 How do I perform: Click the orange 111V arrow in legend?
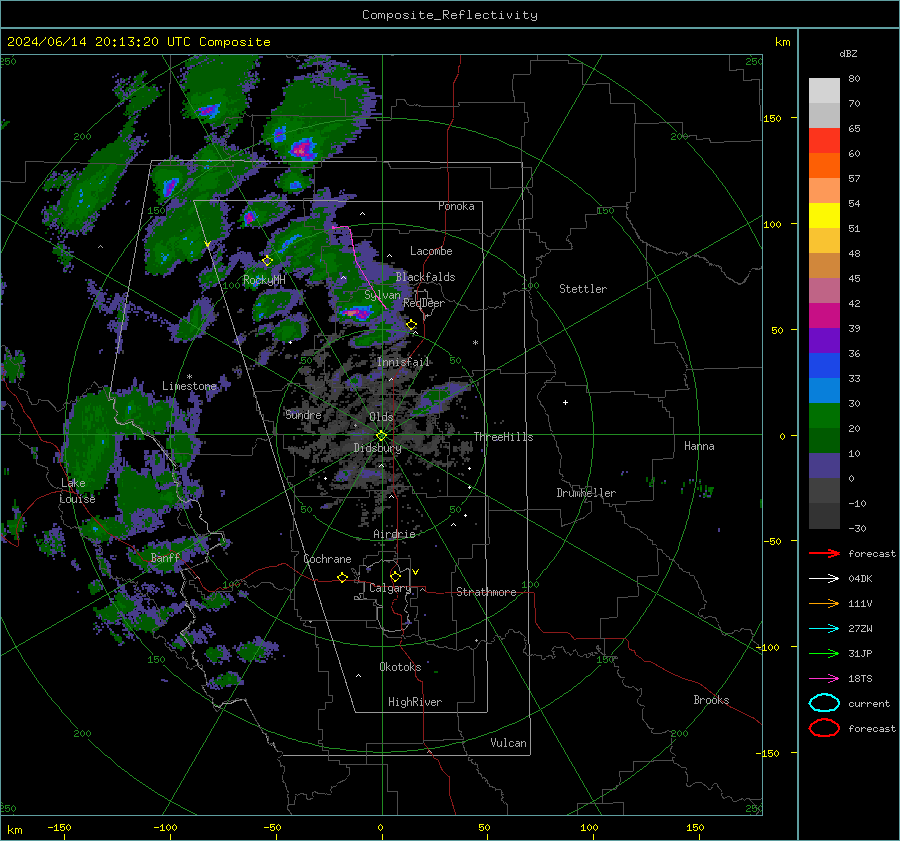point(824,603)
